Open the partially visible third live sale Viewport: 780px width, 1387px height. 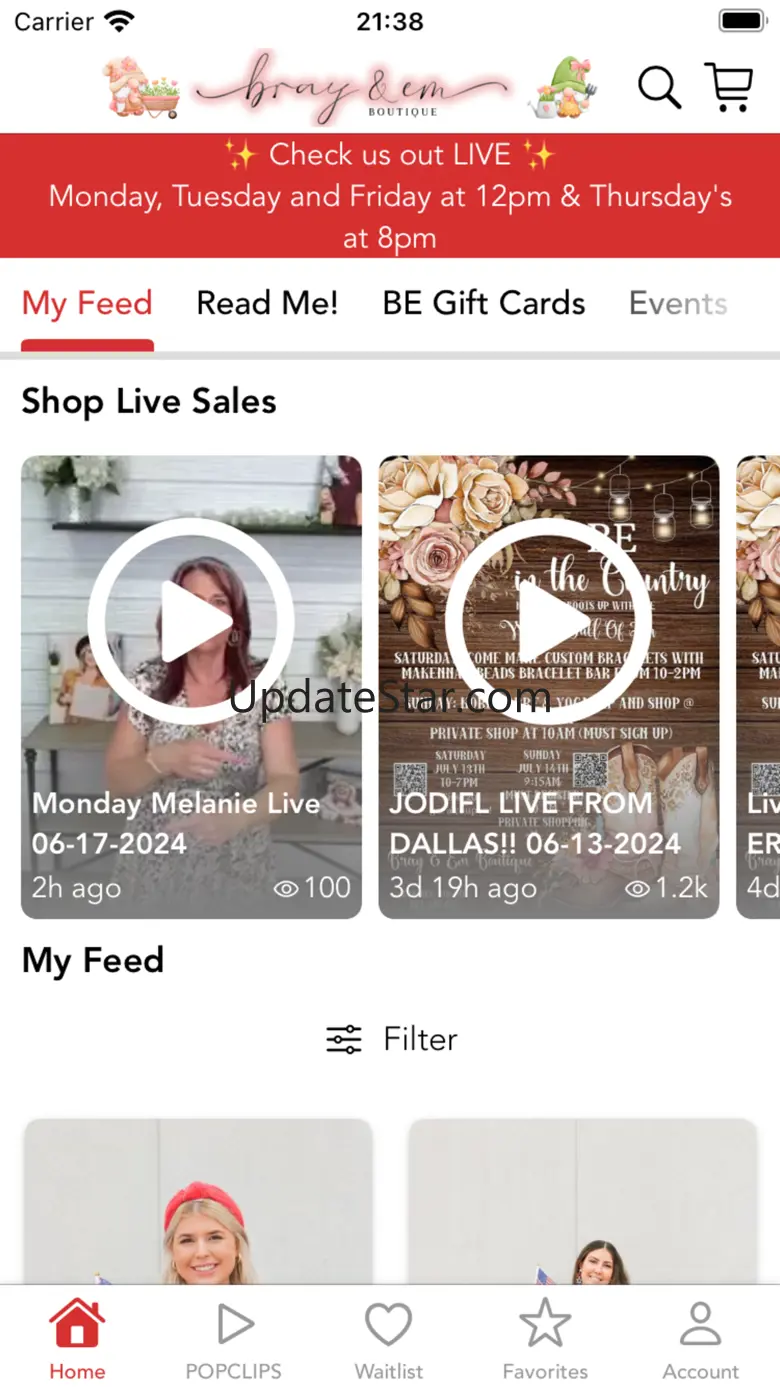click(759, 686)
